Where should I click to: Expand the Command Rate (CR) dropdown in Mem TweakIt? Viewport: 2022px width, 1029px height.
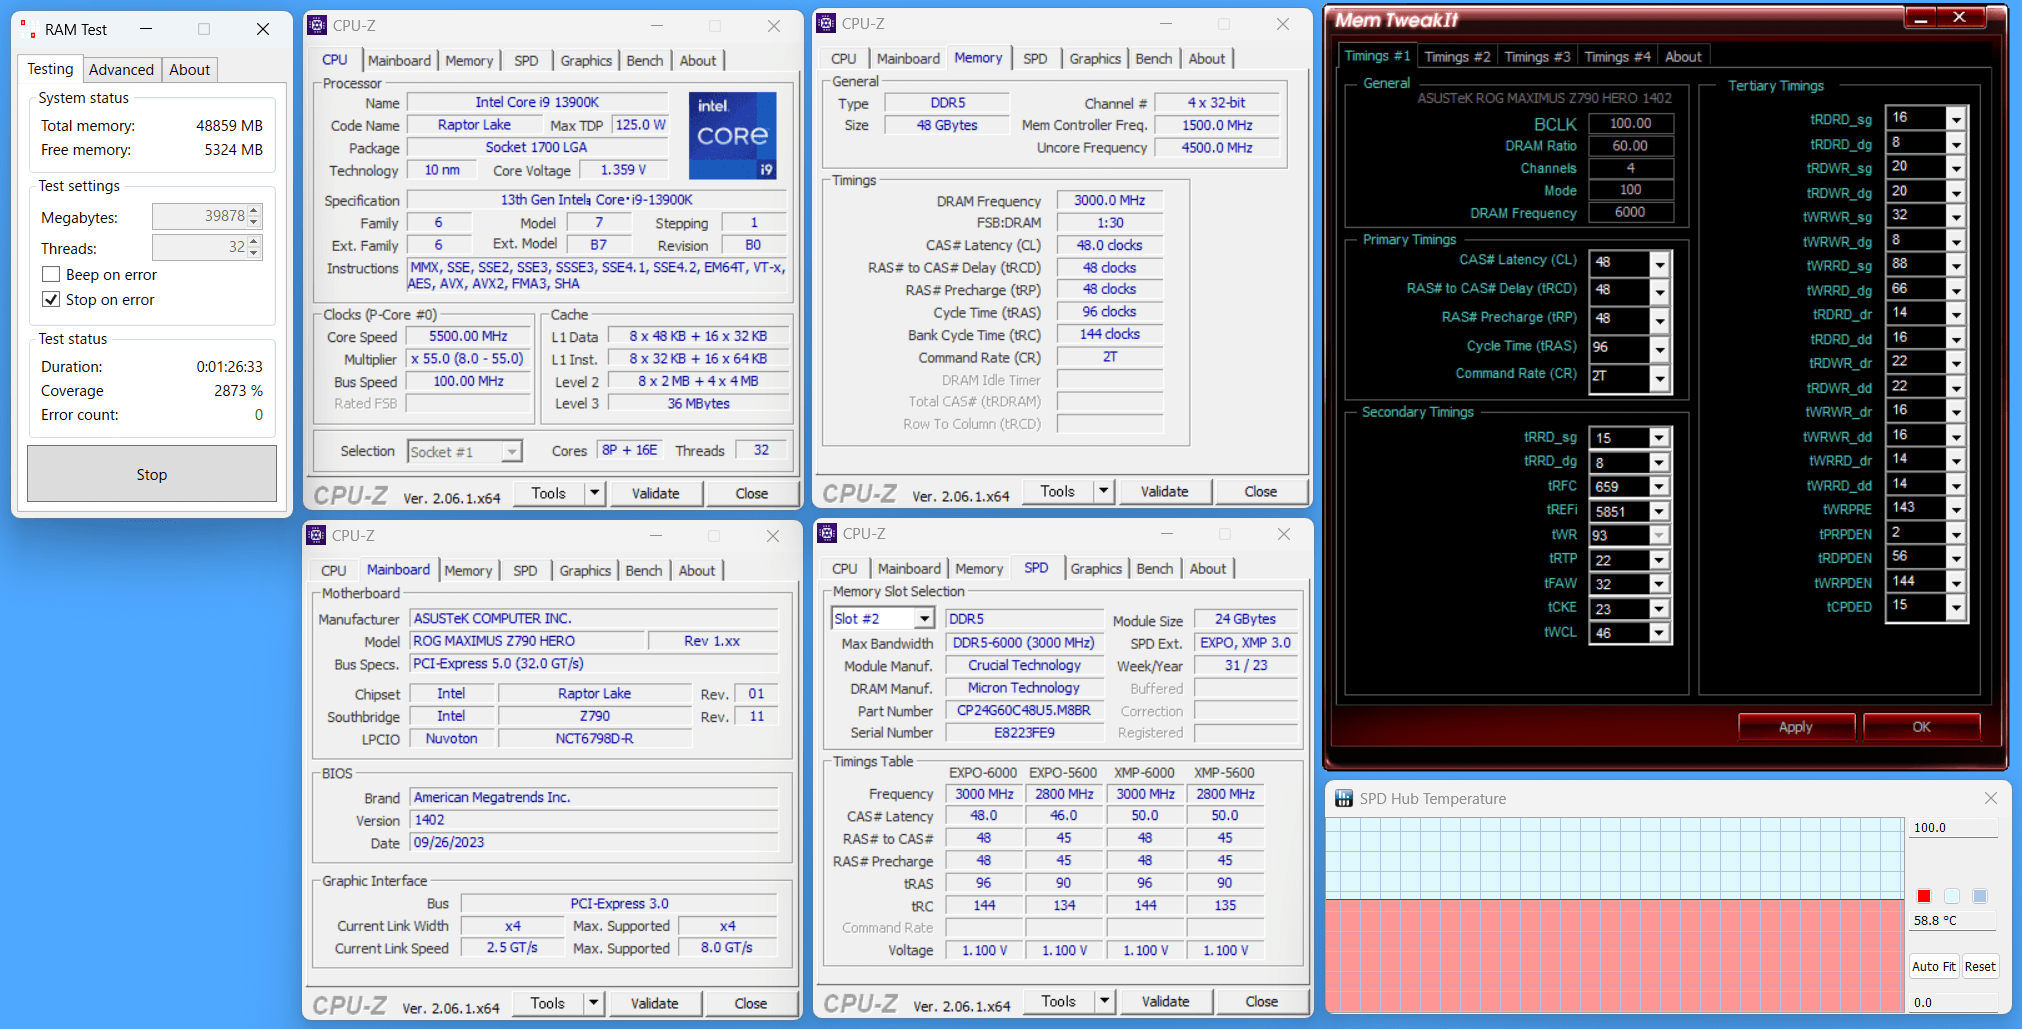point(1660,377)
